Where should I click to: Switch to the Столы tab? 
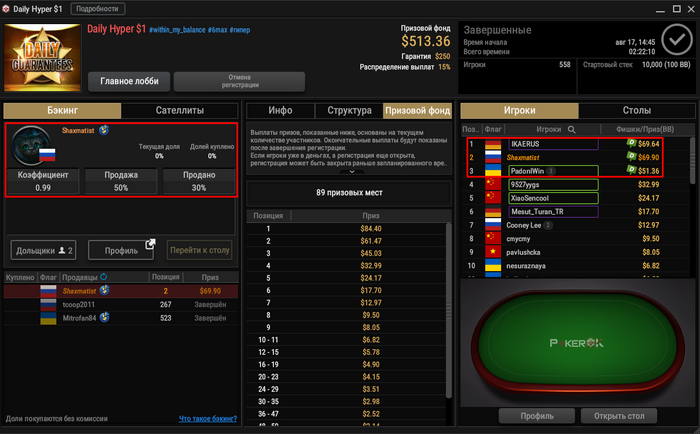(x=637, y=110)
